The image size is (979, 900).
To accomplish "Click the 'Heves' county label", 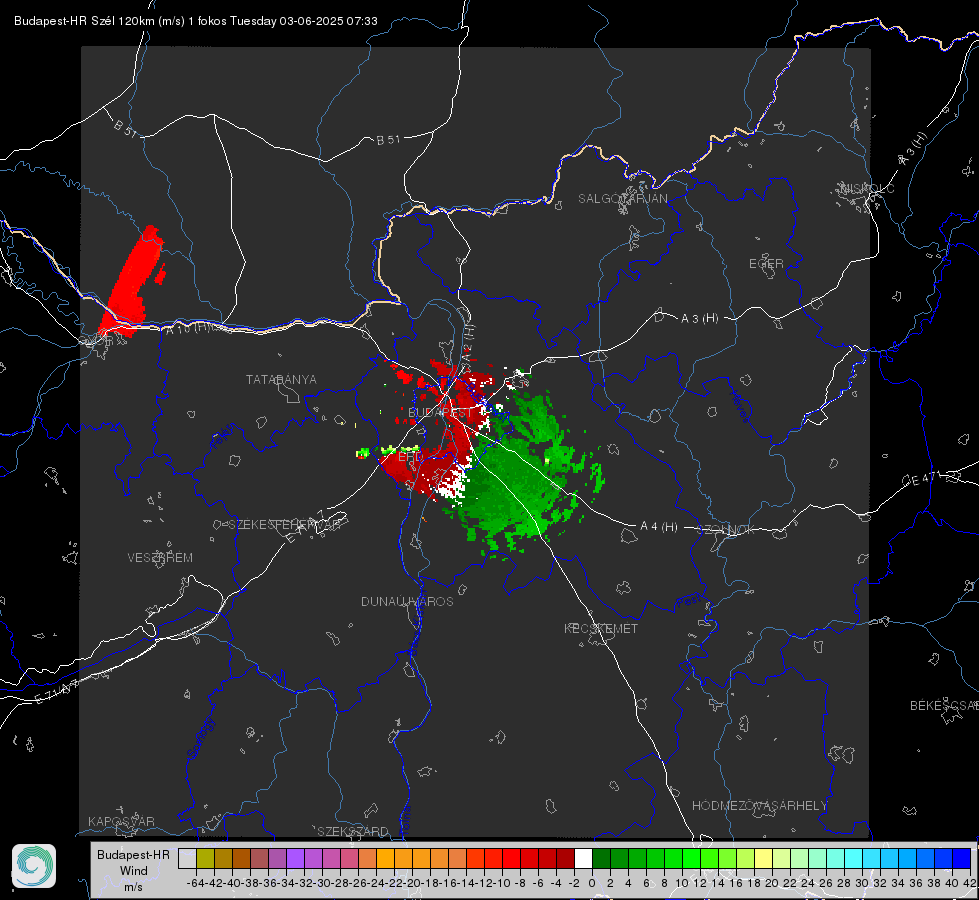I will (739, 406).
